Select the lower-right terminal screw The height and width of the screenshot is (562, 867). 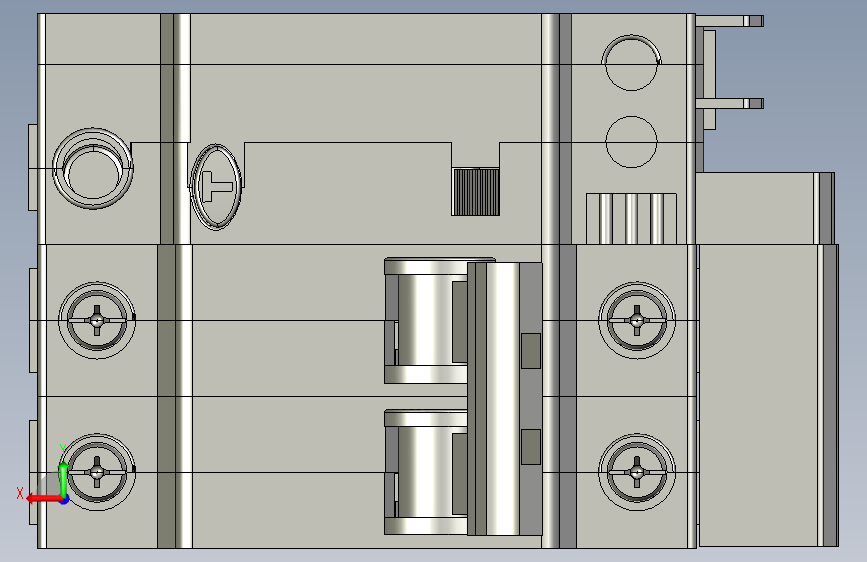(637, 472)
